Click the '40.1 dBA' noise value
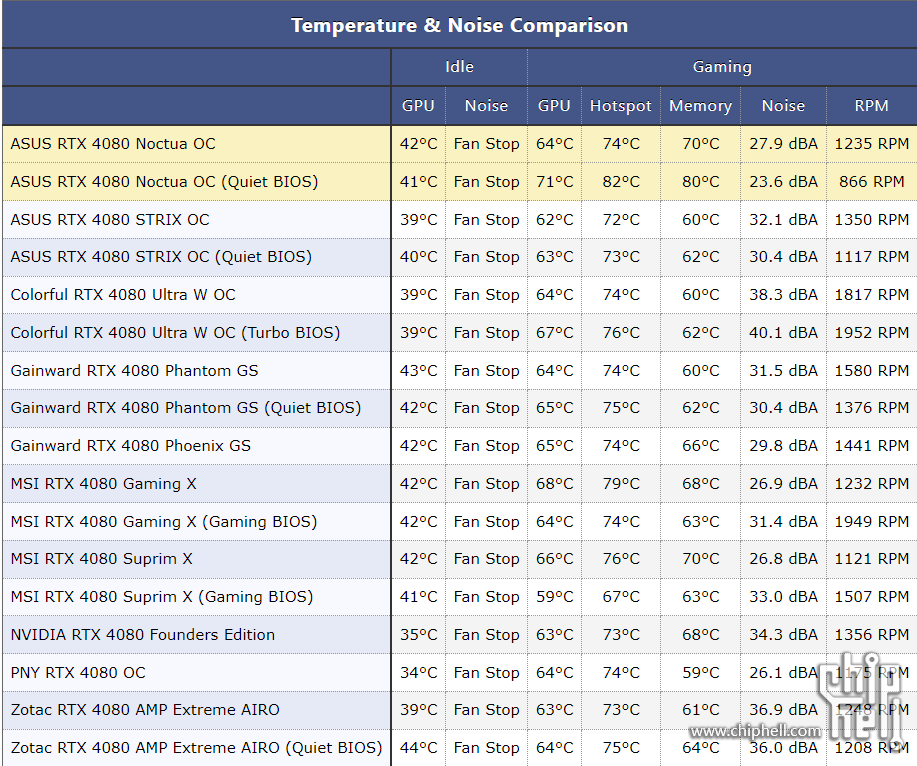 [x=784, y=333]
